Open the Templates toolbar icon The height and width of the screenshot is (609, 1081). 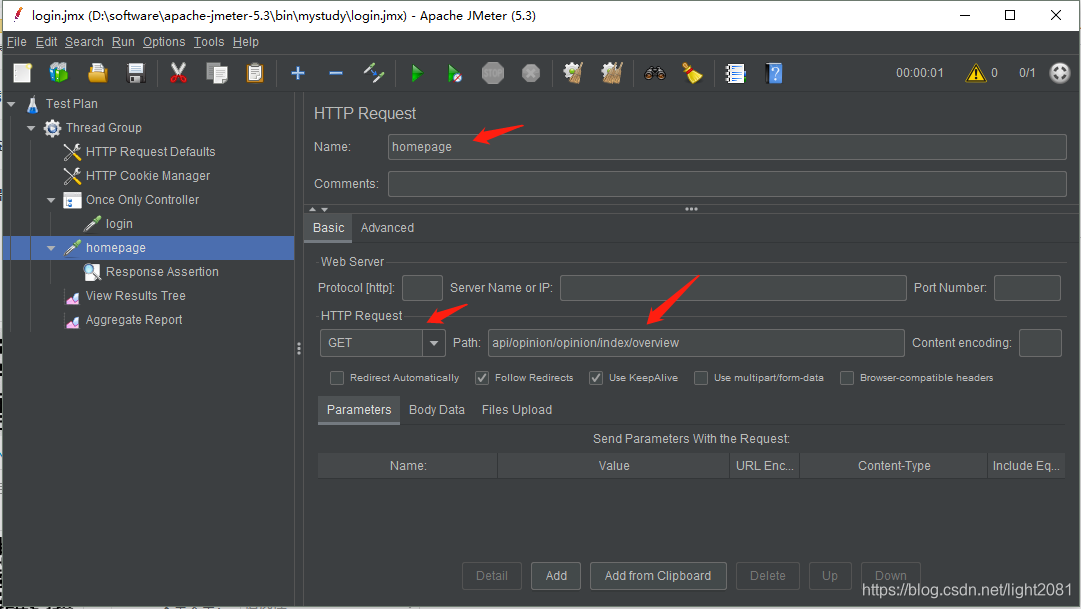point(59,73)
